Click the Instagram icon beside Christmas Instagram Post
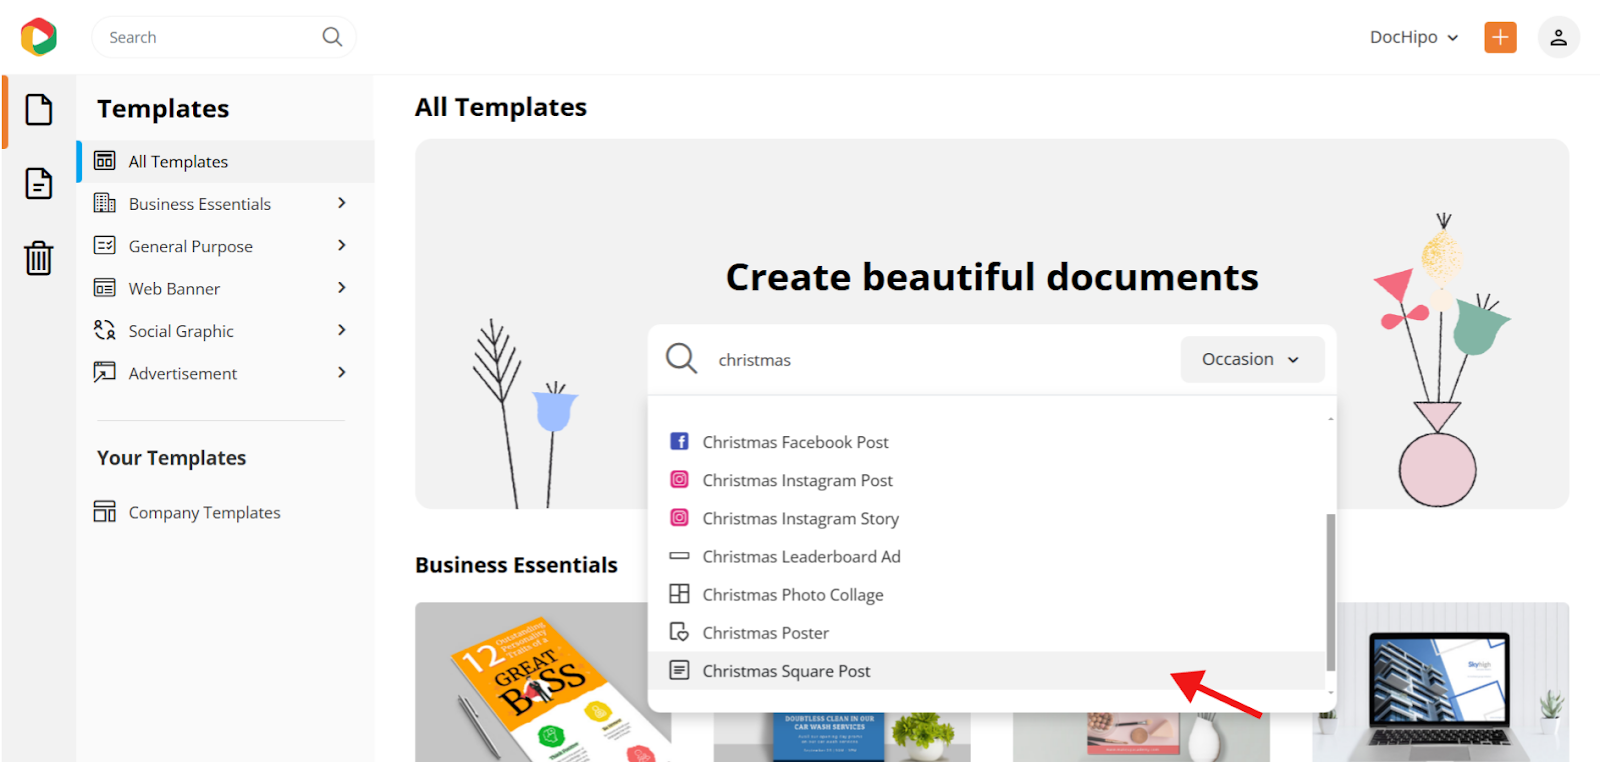This screenshot has width=1600, height=762. coord(679,479)
